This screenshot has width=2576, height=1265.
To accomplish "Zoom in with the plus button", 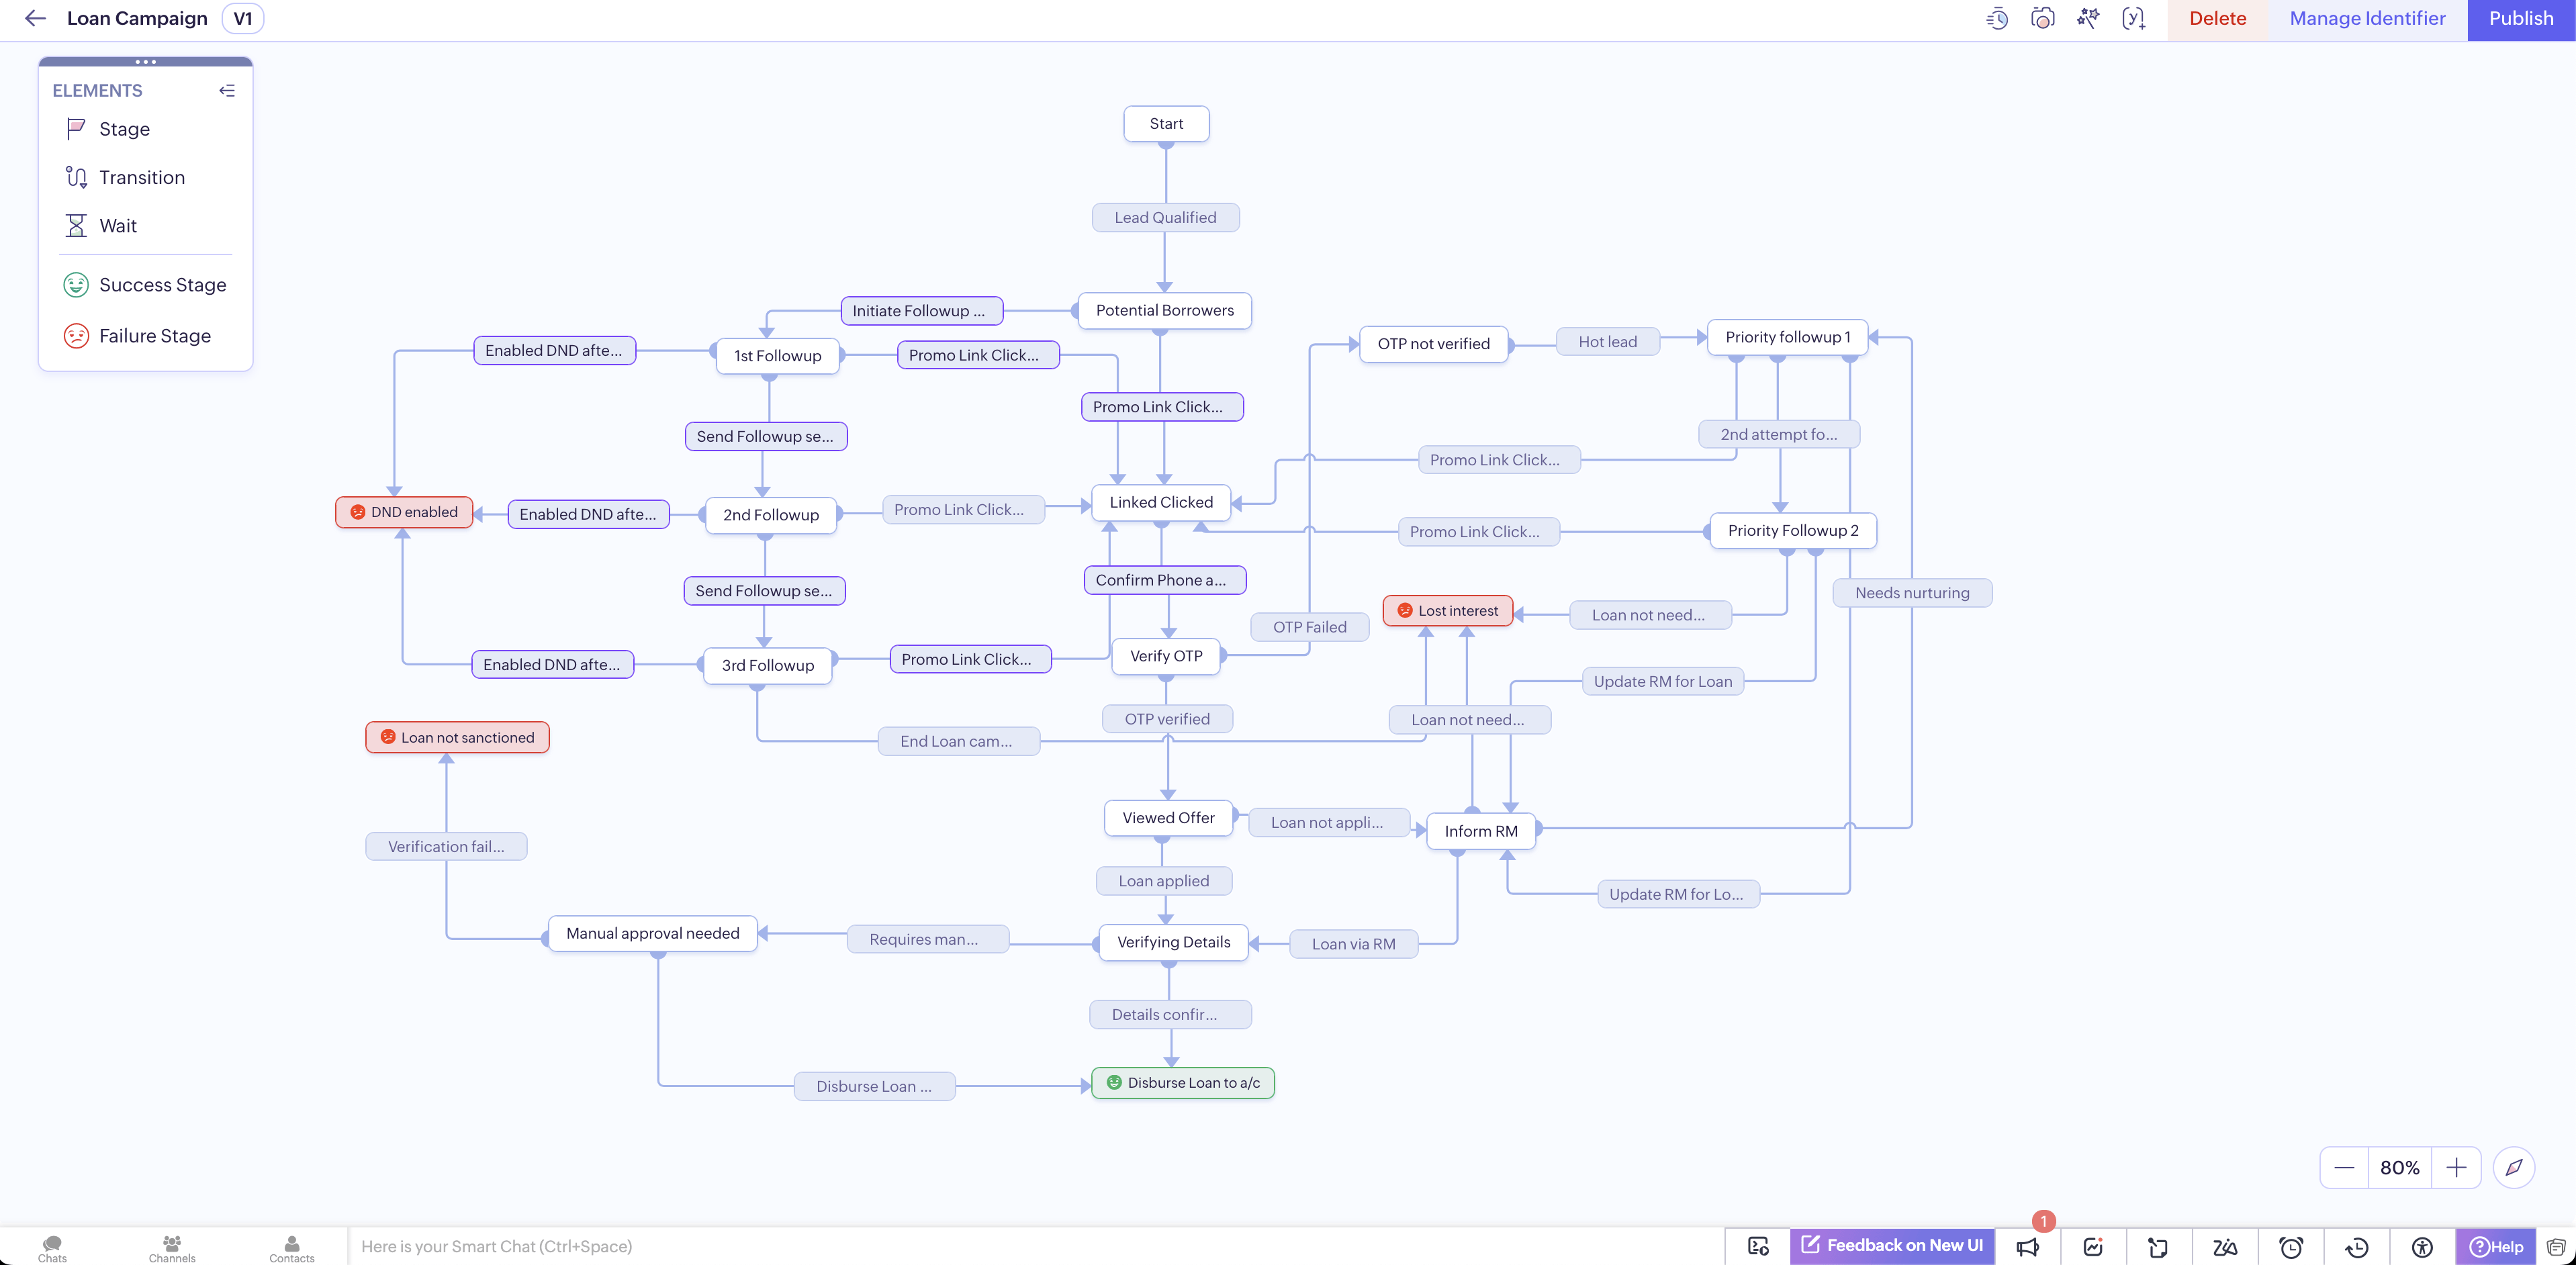I will [x=2456, y=1167].
